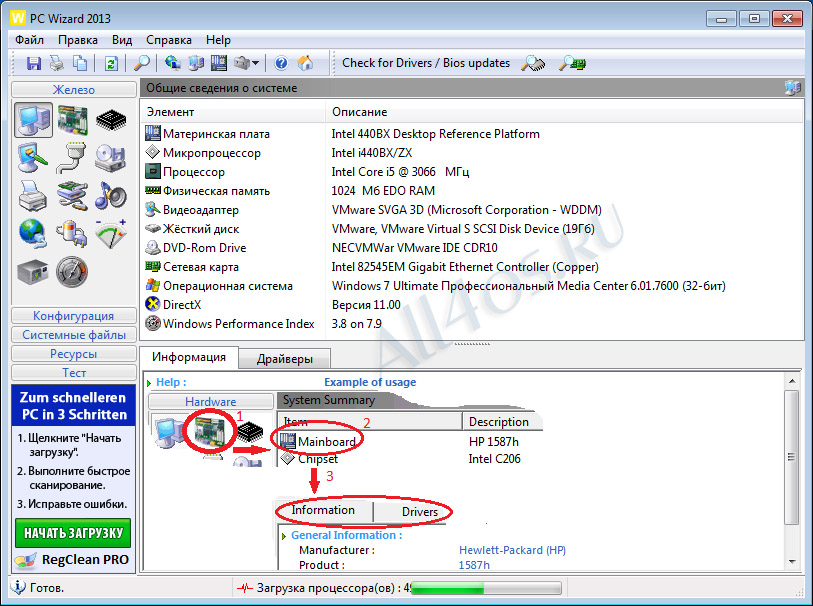813x606 pixels.
Task: Select the Жёсткий диск row
Action: (x=472, y=229)
